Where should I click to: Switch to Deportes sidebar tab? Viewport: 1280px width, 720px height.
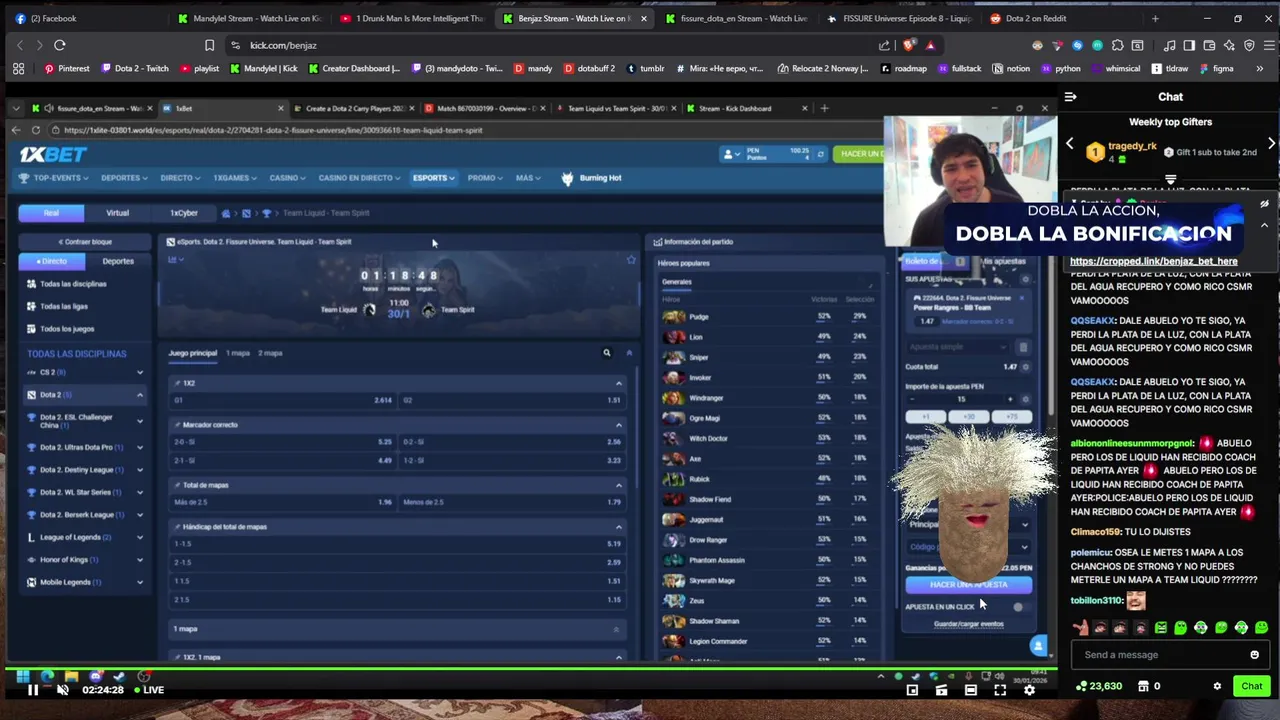point(117,261)
